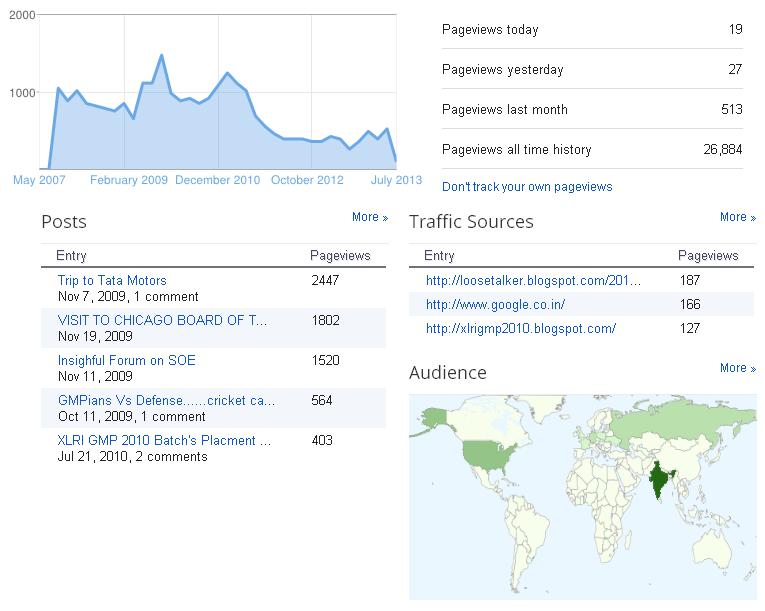Click the traffic source count 187
The image size is (765, 611).
690,280
